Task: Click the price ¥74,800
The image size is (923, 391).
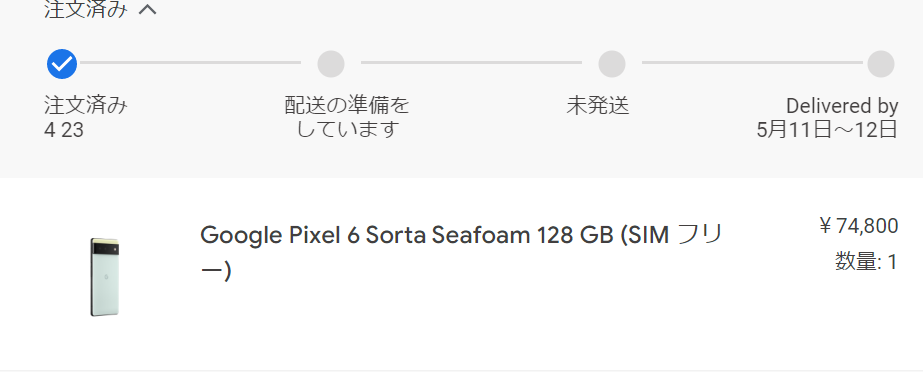Action: coord(858,226)
